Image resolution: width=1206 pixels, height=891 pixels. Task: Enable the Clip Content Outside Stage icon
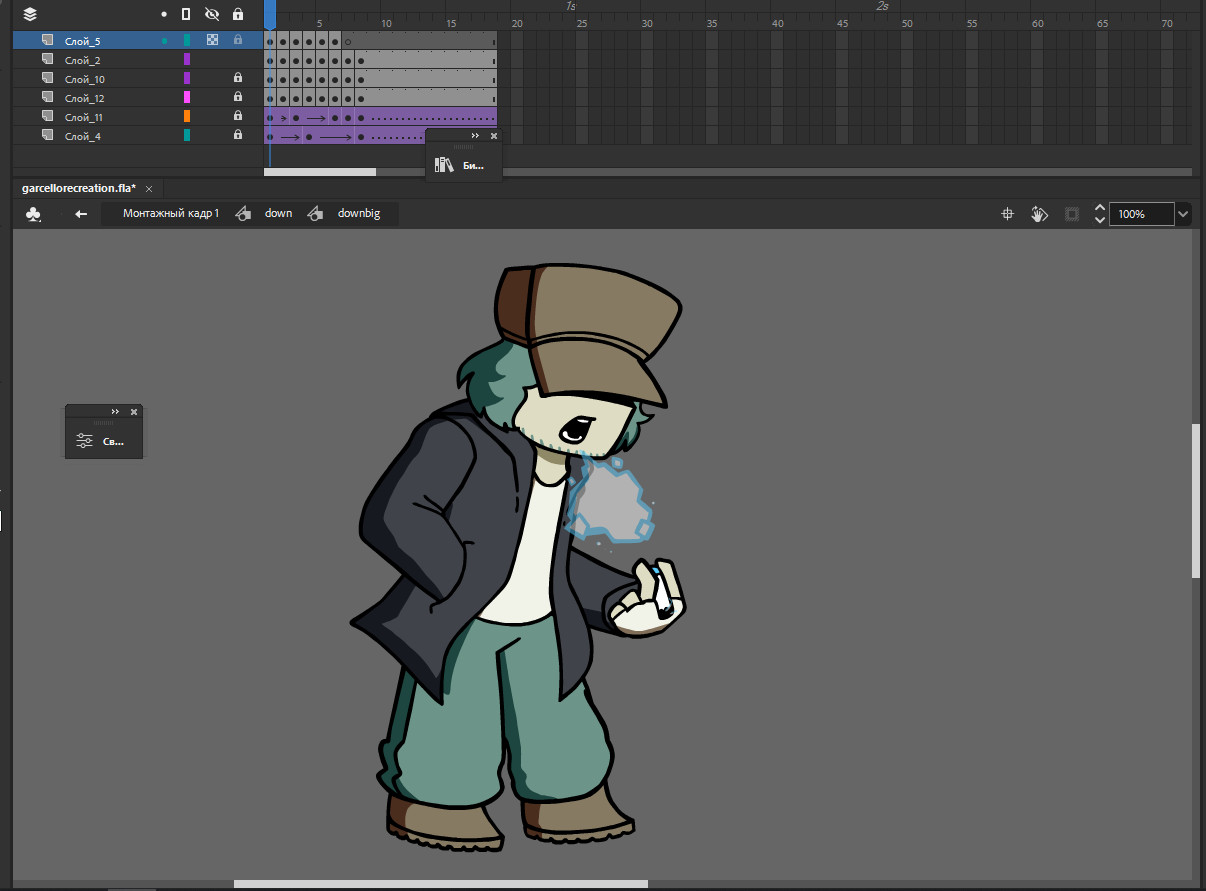[1071, 213]
